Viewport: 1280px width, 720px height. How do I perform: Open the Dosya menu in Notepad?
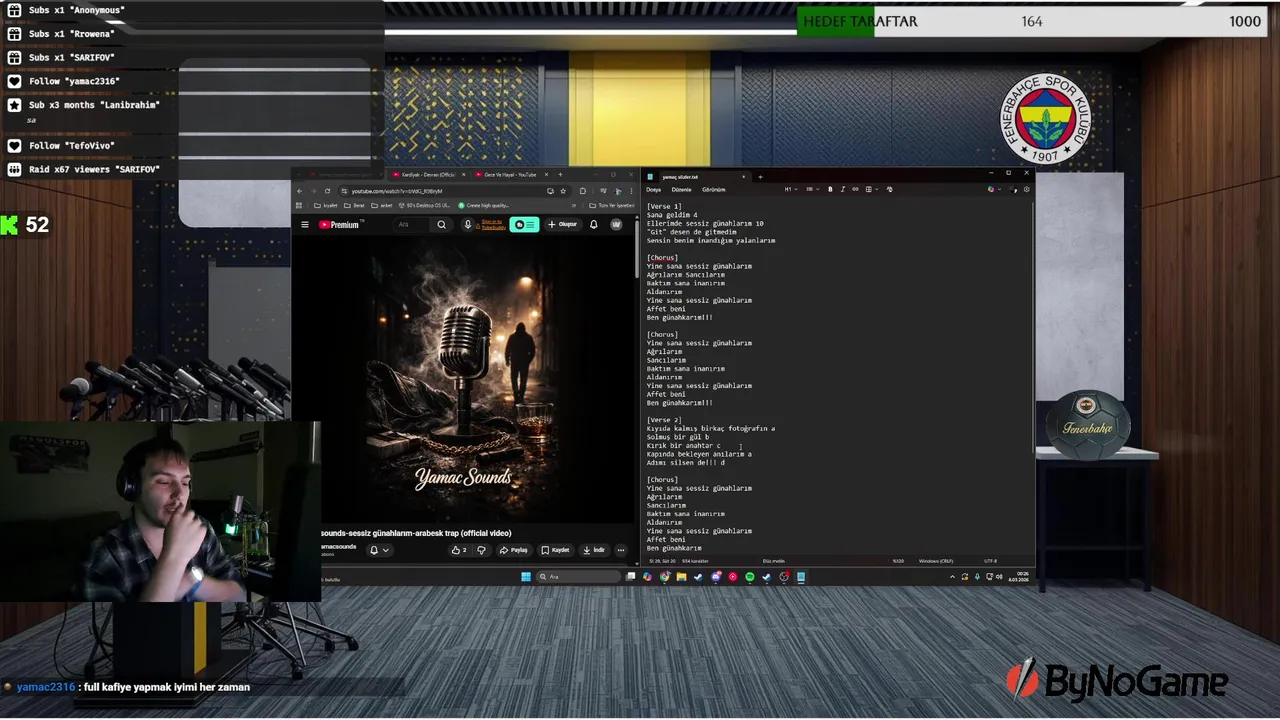click(x=653, y=189)
